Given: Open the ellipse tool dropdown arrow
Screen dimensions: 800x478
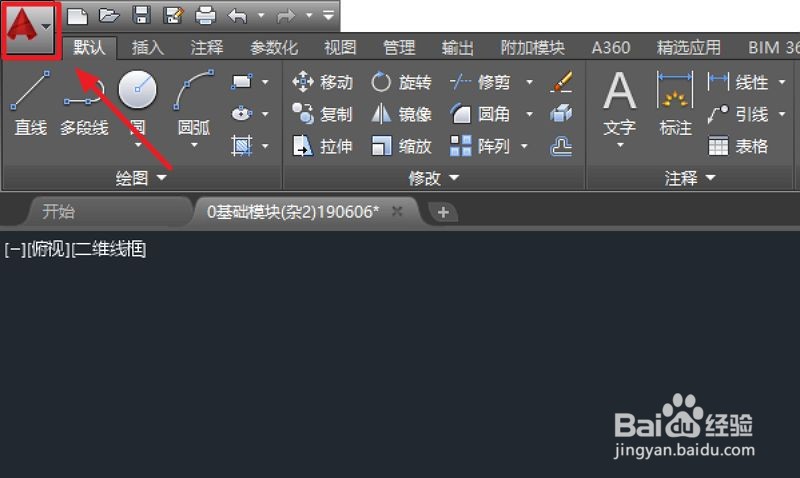Looking at the screenshot, I should pyautogui.click(x=265, y=114).
